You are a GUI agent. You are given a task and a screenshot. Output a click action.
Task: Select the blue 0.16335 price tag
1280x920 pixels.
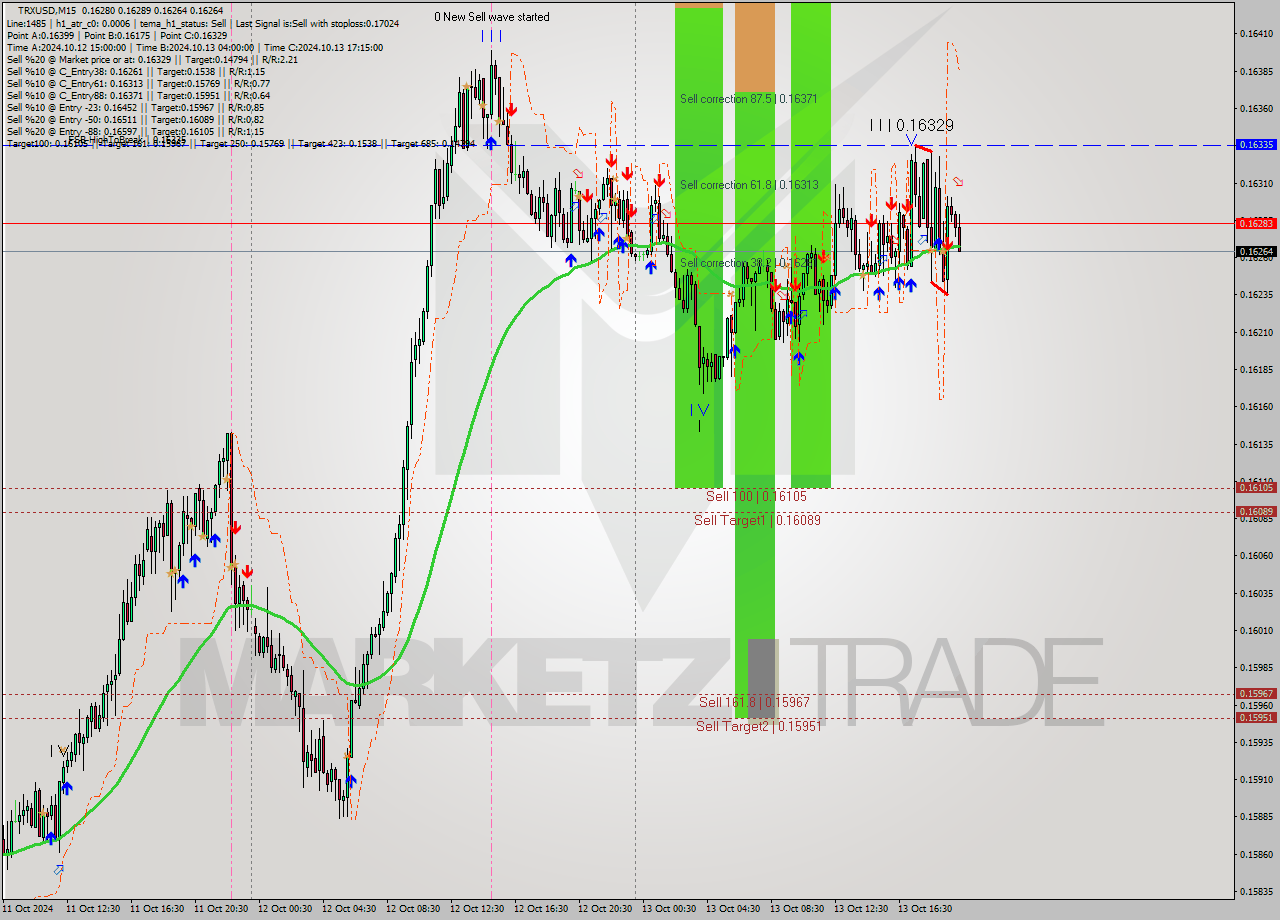pos(1256,145)
